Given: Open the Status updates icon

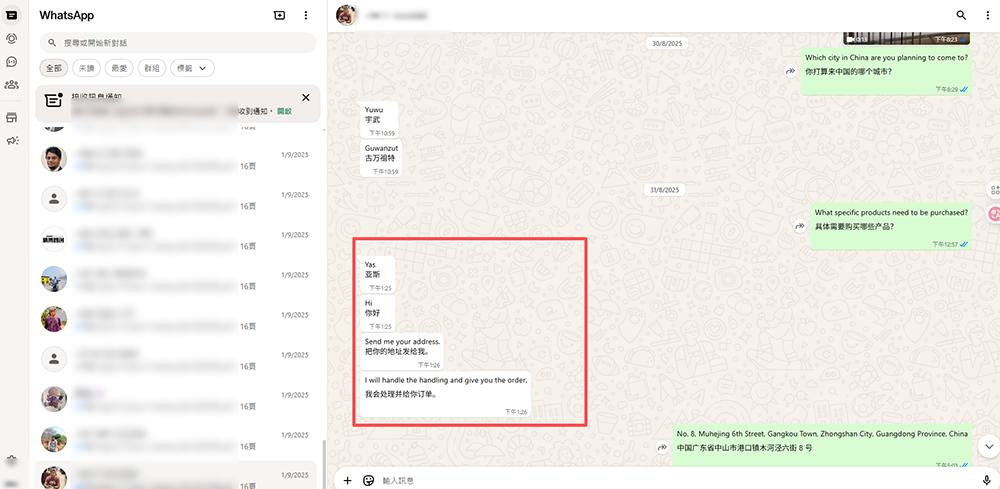Looking at the screenshot, I should point(11,38).
